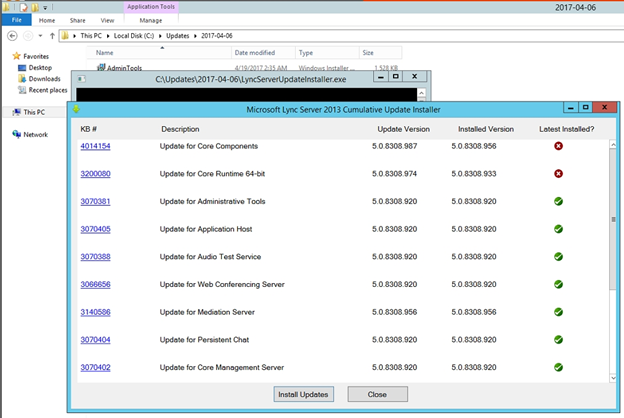Viewport: 624px width, 418px height.
Task: Open KB link 3070404
Action: (95, 340)
